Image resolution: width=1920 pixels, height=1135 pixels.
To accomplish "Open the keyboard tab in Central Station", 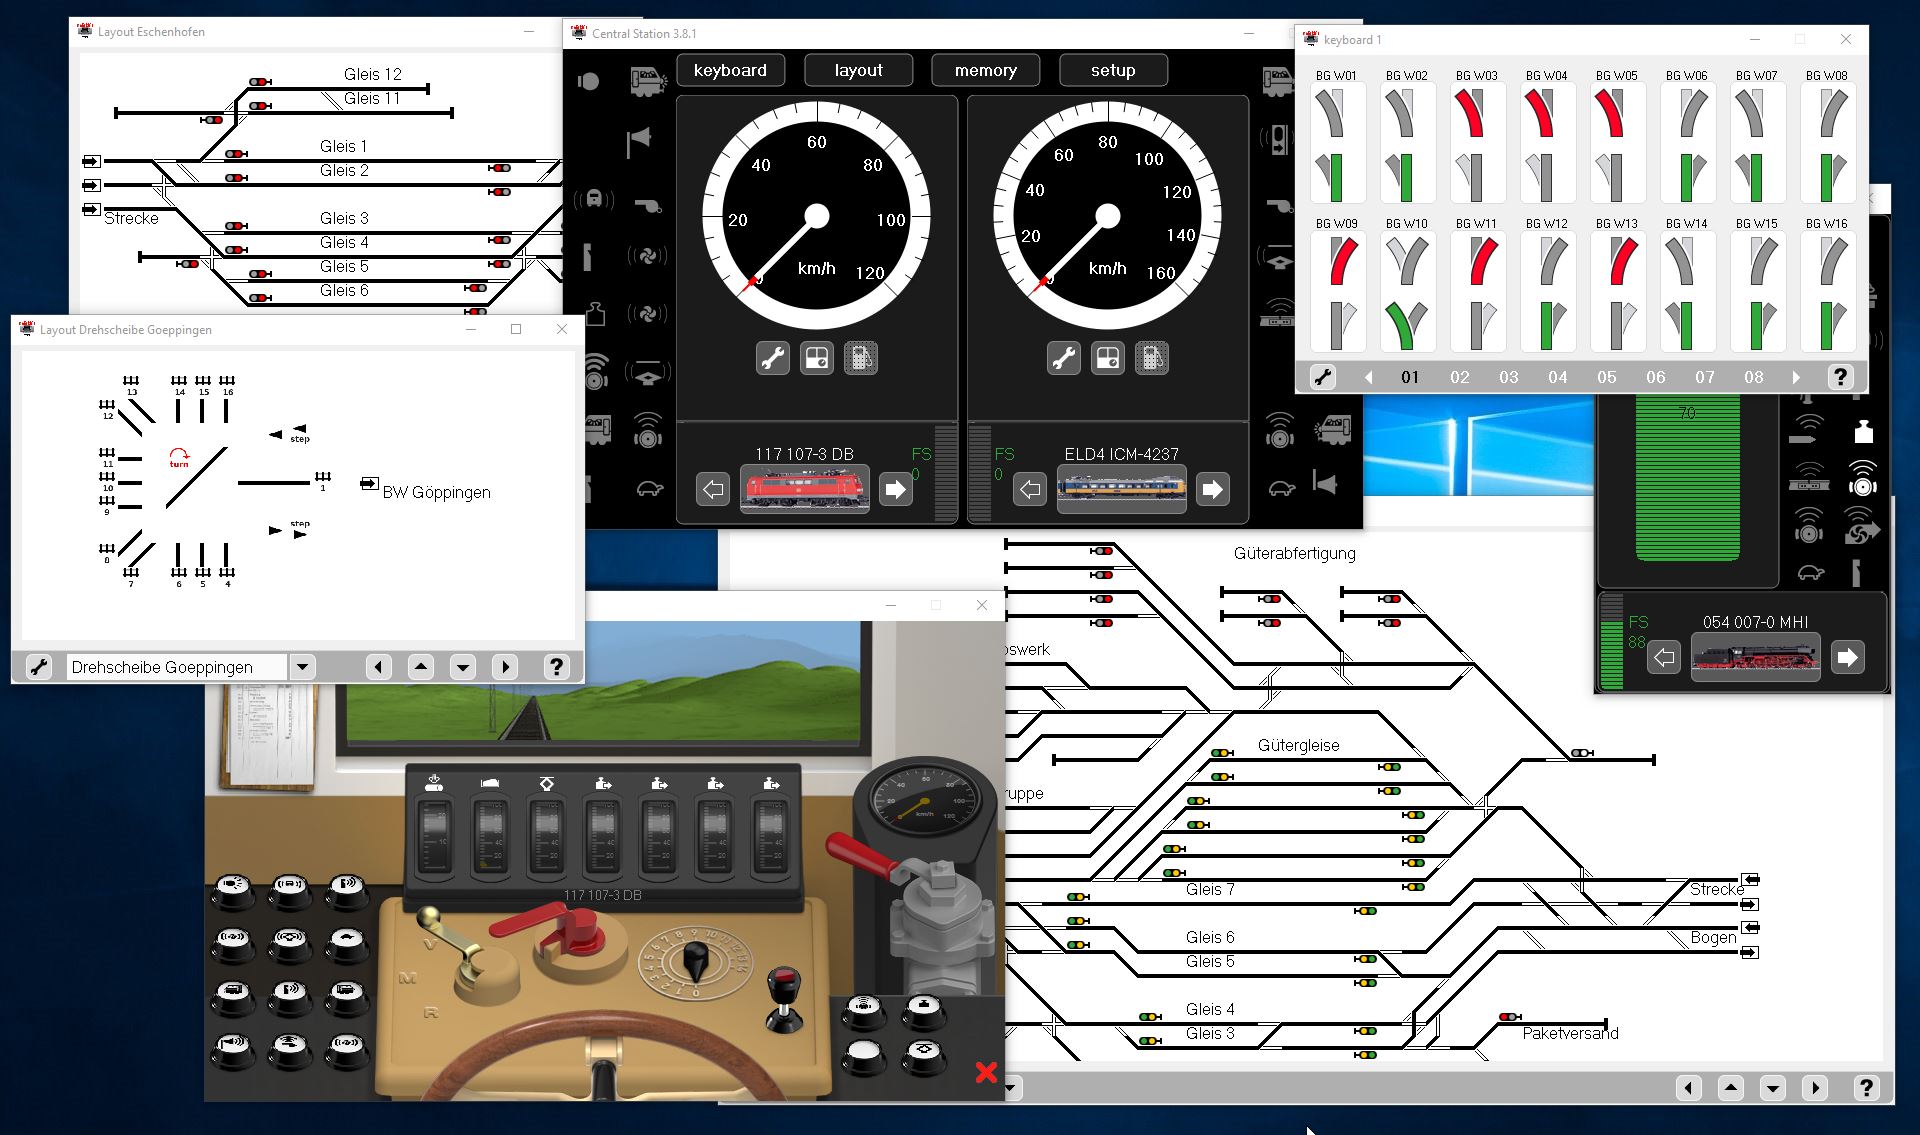I will point(731,70).
